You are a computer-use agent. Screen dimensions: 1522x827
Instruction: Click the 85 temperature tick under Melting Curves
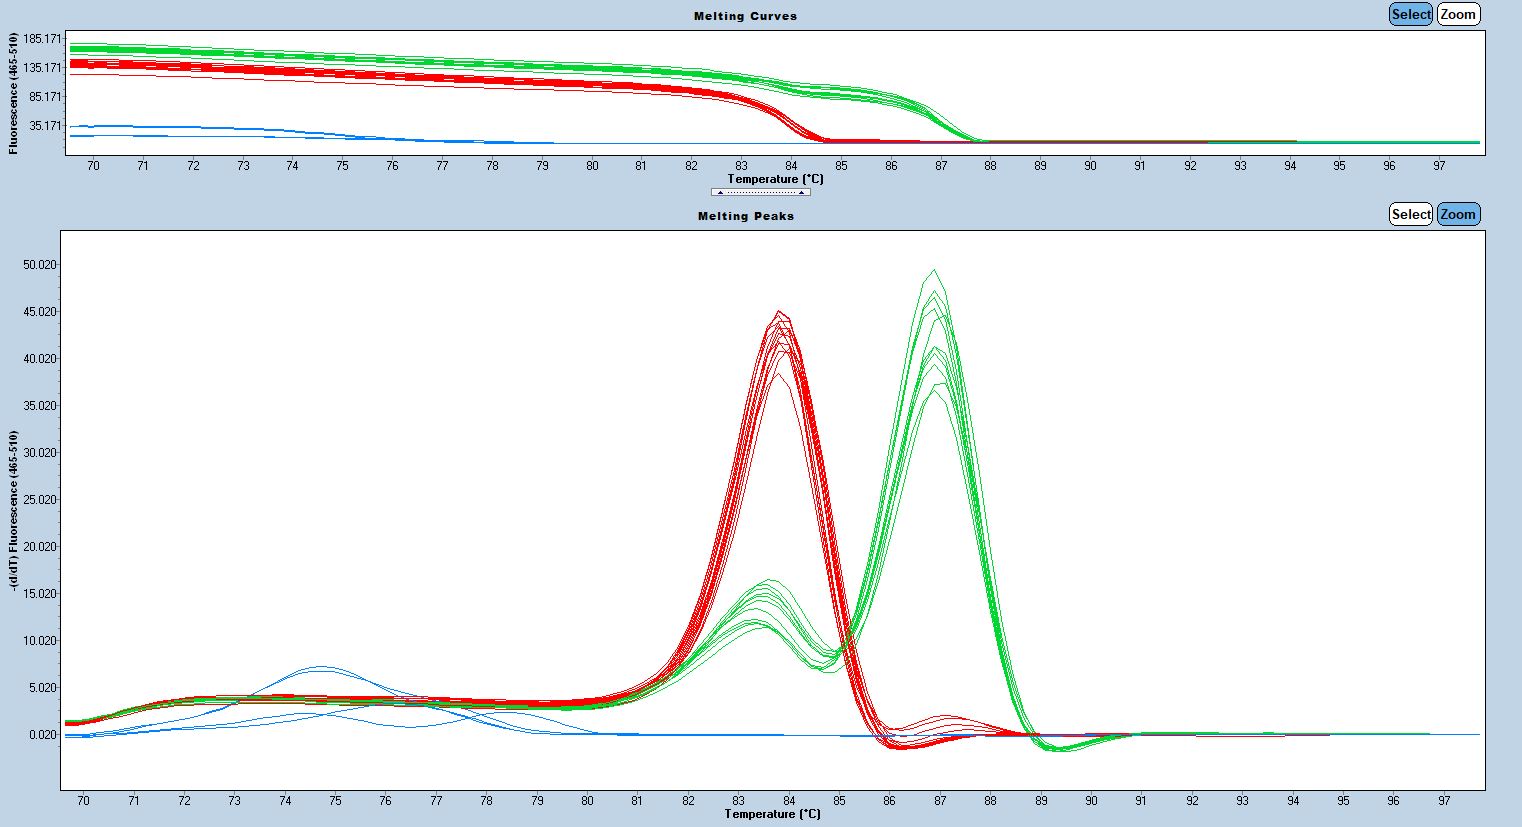[x=841, y=166]
